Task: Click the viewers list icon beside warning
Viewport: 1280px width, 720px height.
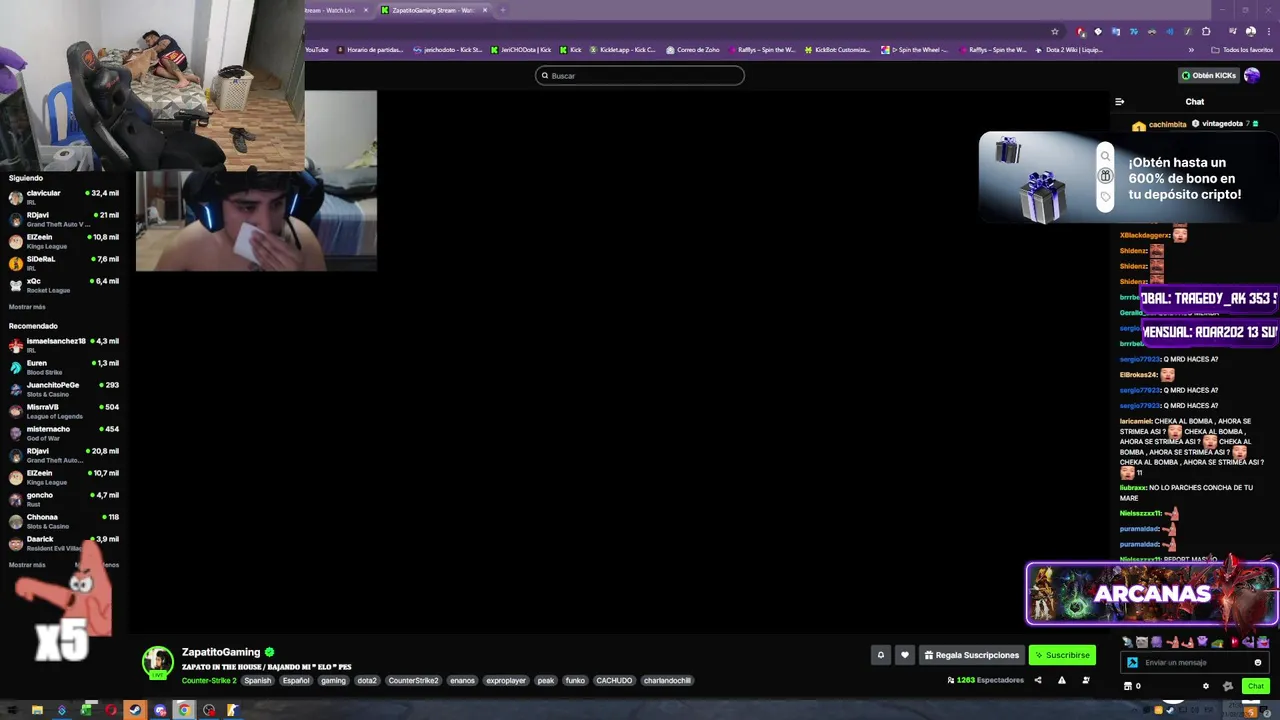Action: click(x=1086, y=680)
